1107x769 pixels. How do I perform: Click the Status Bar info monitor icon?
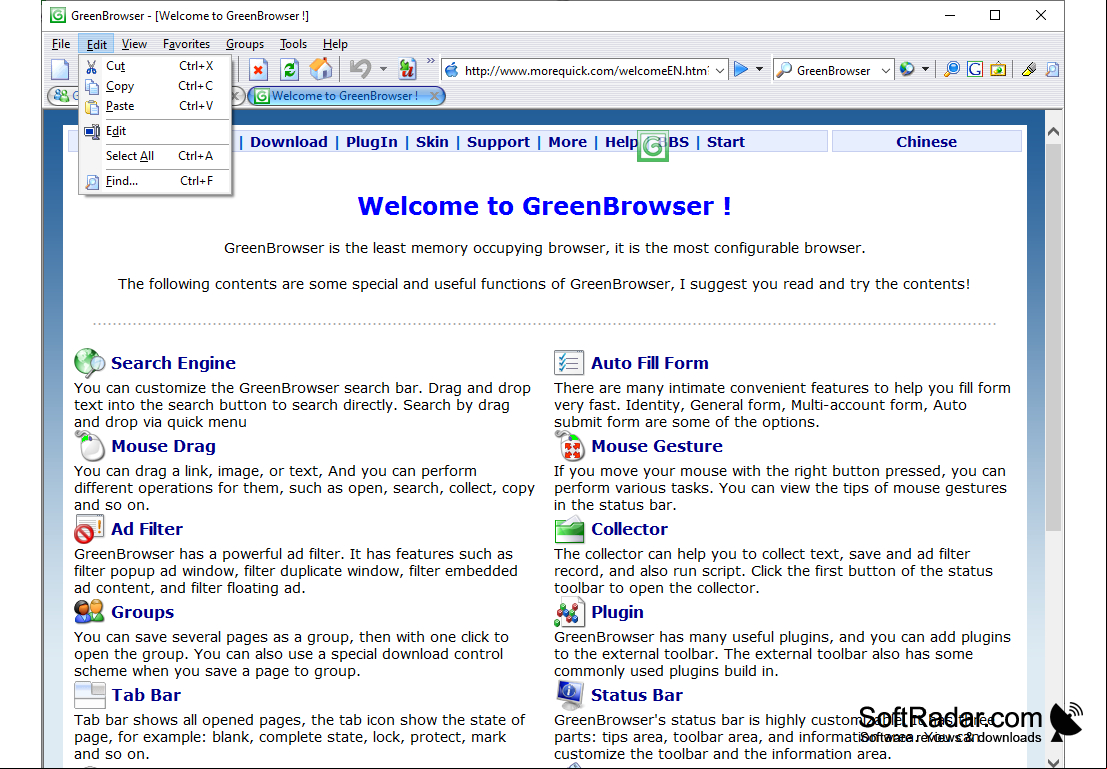tap(569, 695)
